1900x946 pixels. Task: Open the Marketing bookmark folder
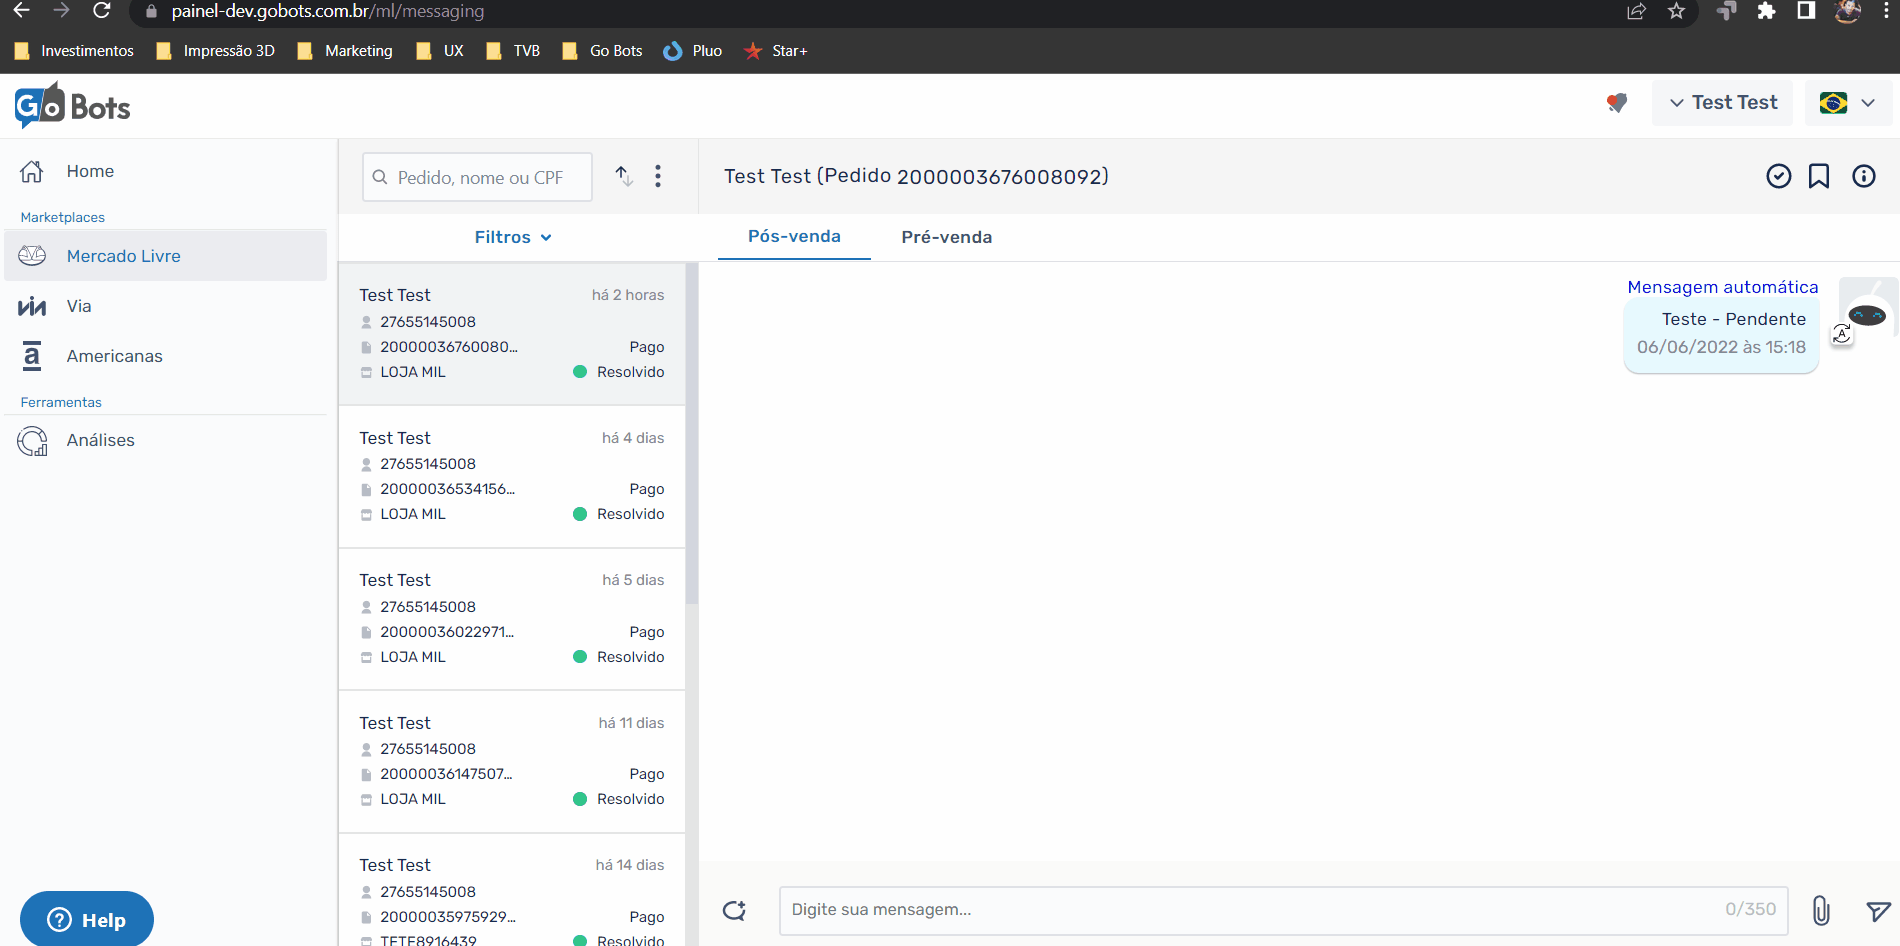click(345, 51)
